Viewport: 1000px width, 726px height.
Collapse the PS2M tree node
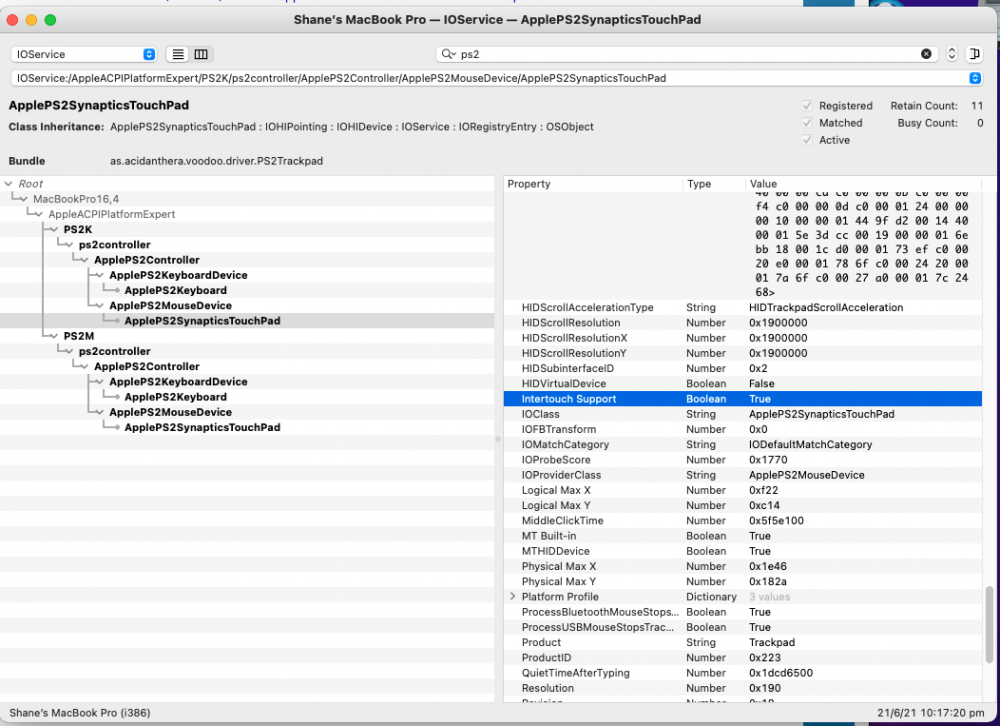(52, 336)
